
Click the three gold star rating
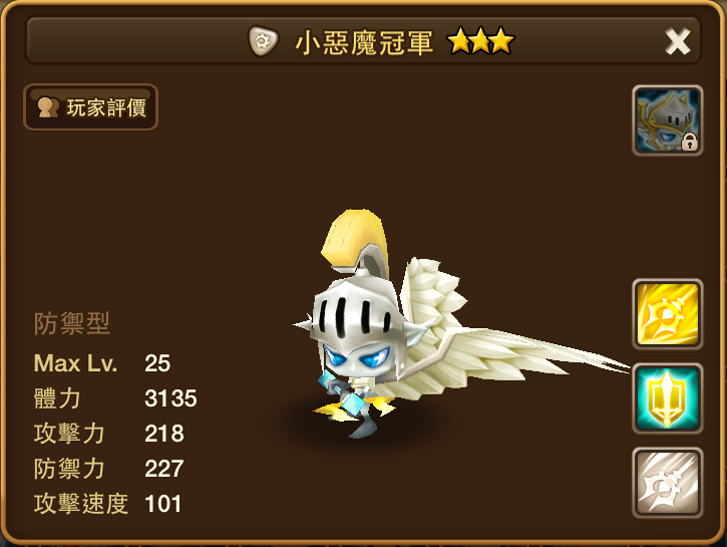coord(480,41)
